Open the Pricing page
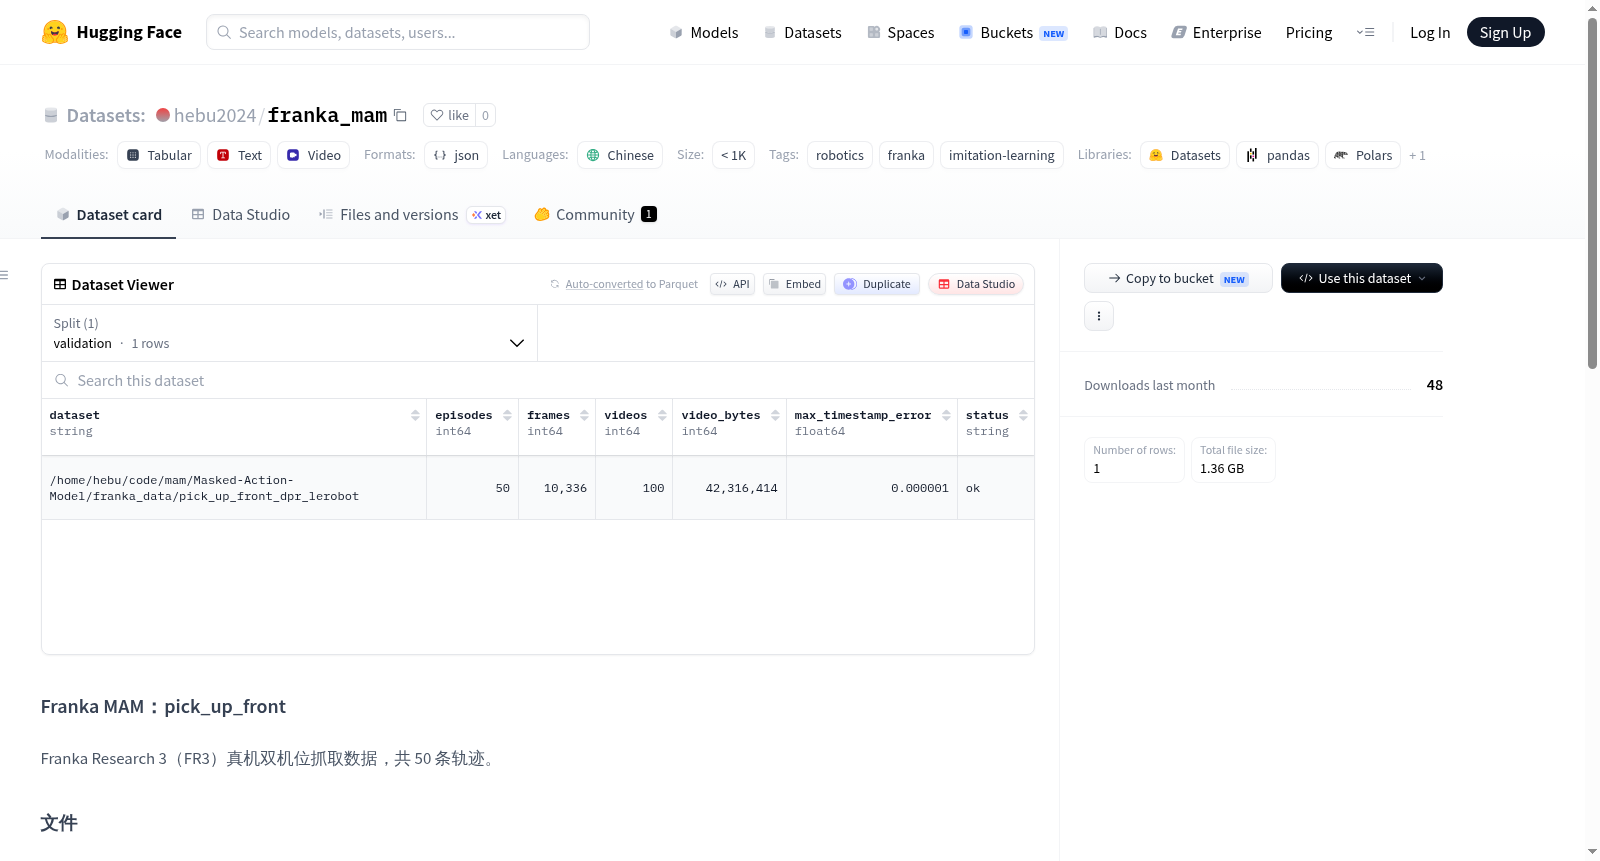 pyautogui.click(x=1309, y=32)
